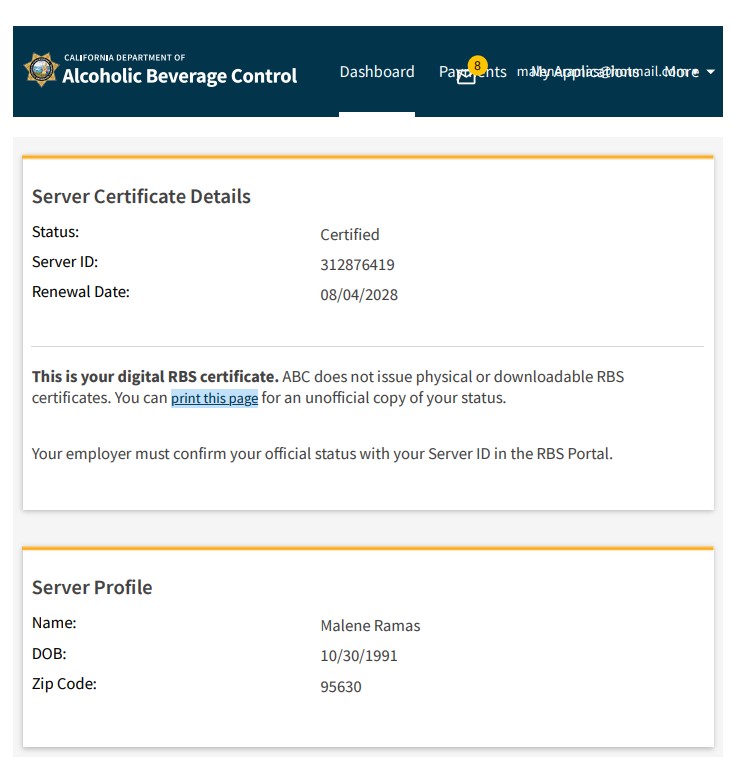The image size is (733, 757).
Task: Click the Server Certificate Details heading
Action: (141, 197)
